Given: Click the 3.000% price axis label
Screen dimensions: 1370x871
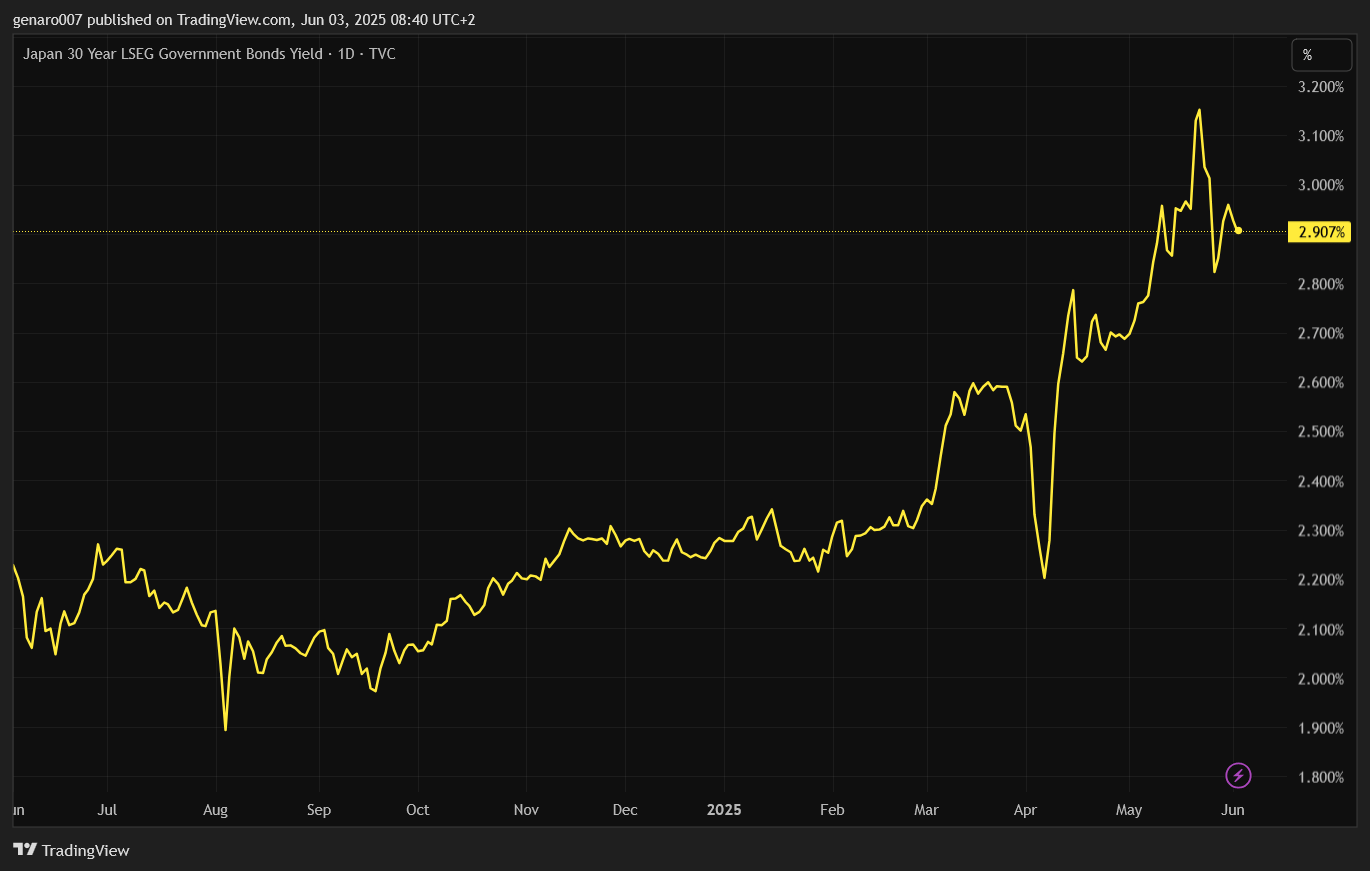Looking at the screenshot, I should tap(1321, 185).
